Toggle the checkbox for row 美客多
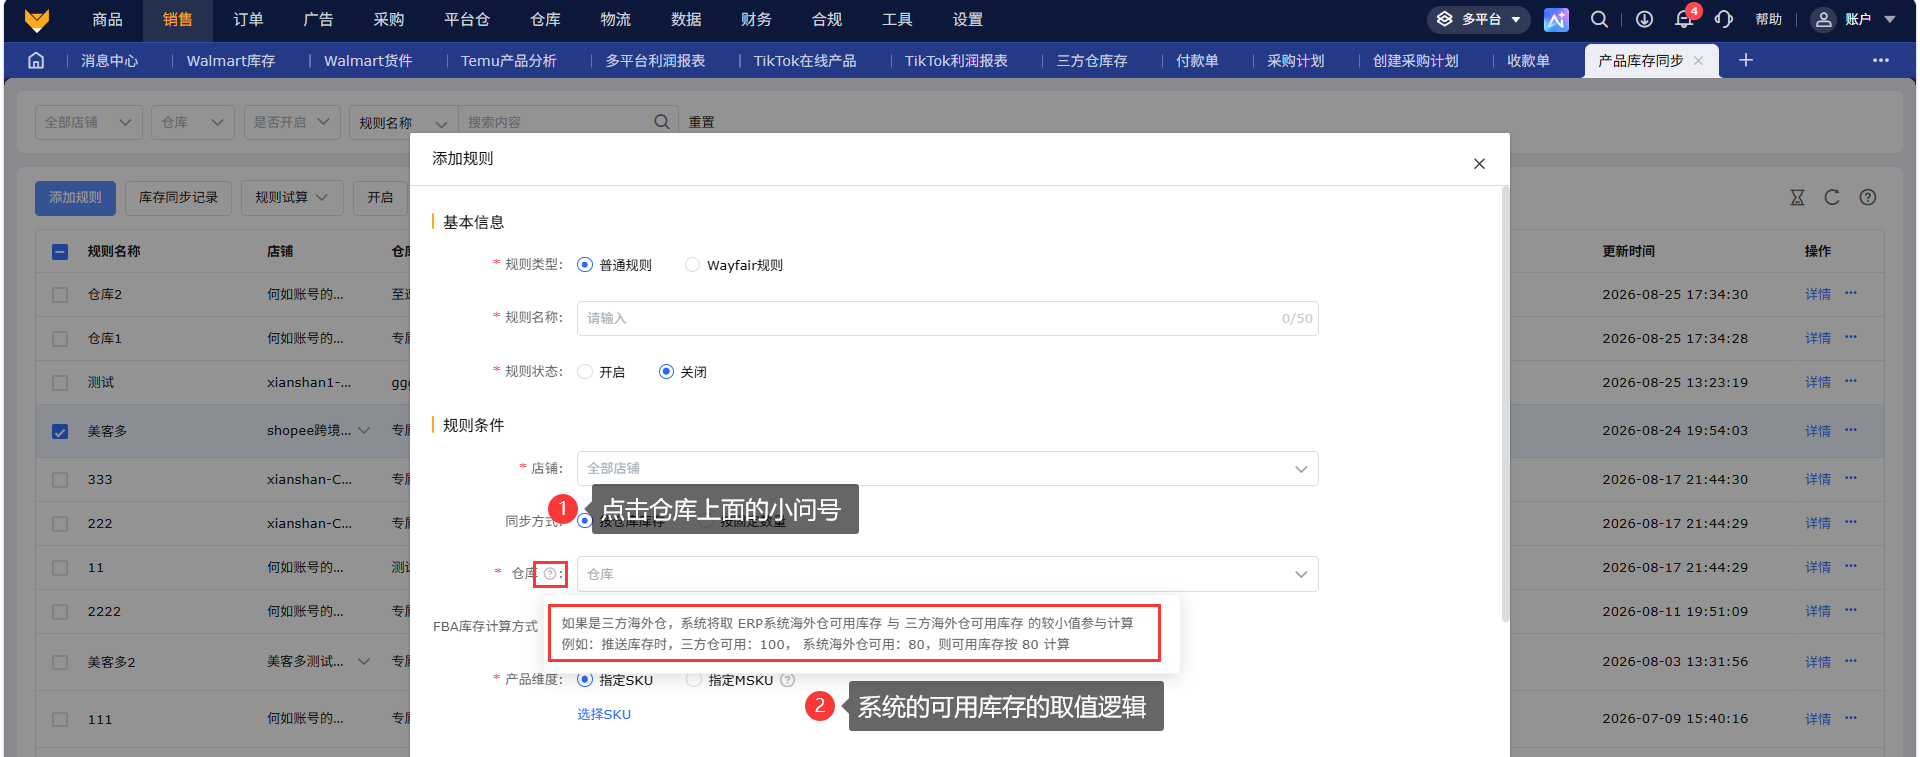Viewport: 1920px width, 757px height. pyautogui.click(x=60, y=432)
